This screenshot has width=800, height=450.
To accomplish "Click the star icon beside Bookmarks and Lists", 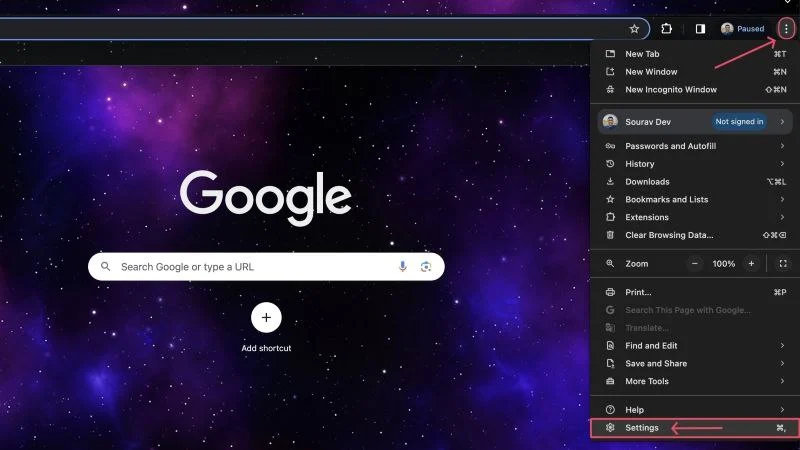I will 610,199.
